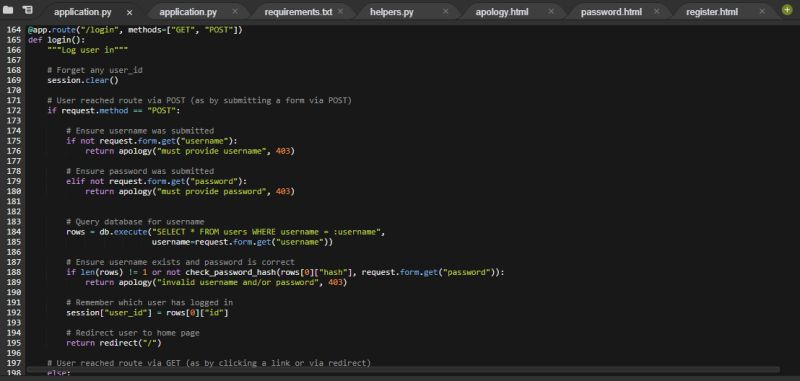The height and width of the screenshot is (381, 800).
Task: Close the password.html tab
Action: [656, 11]
